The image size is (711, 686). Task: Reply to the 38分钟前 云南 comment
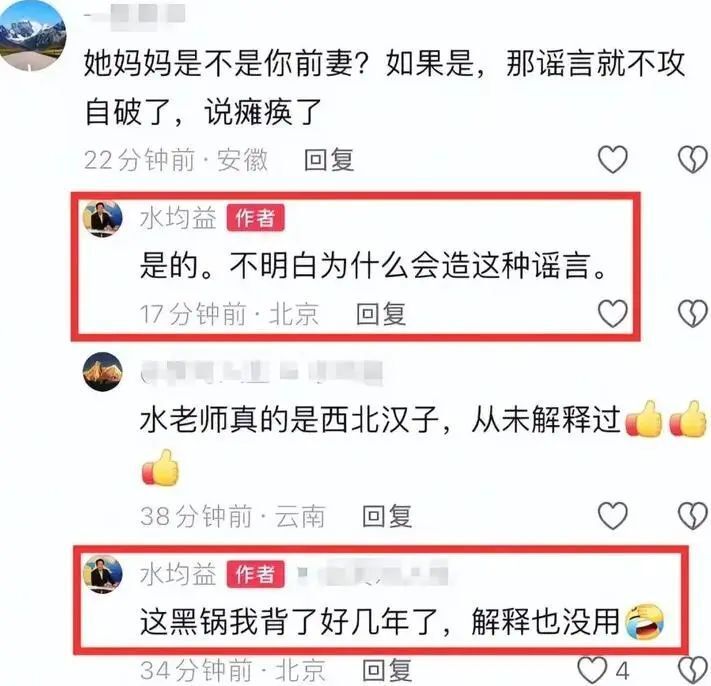pos(387,516)
